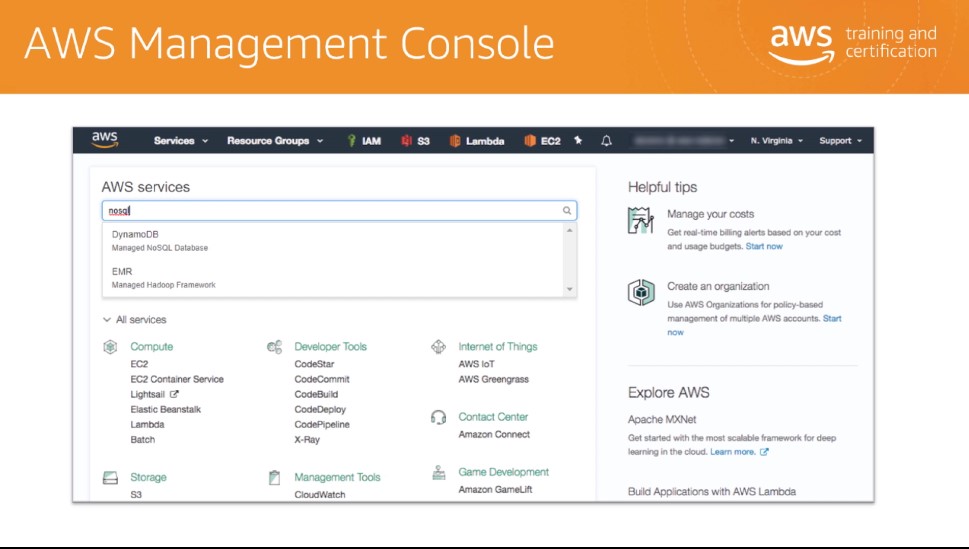Open CodePipeline service
Viewport: 969px width, 549px height.
click(322, 425)
